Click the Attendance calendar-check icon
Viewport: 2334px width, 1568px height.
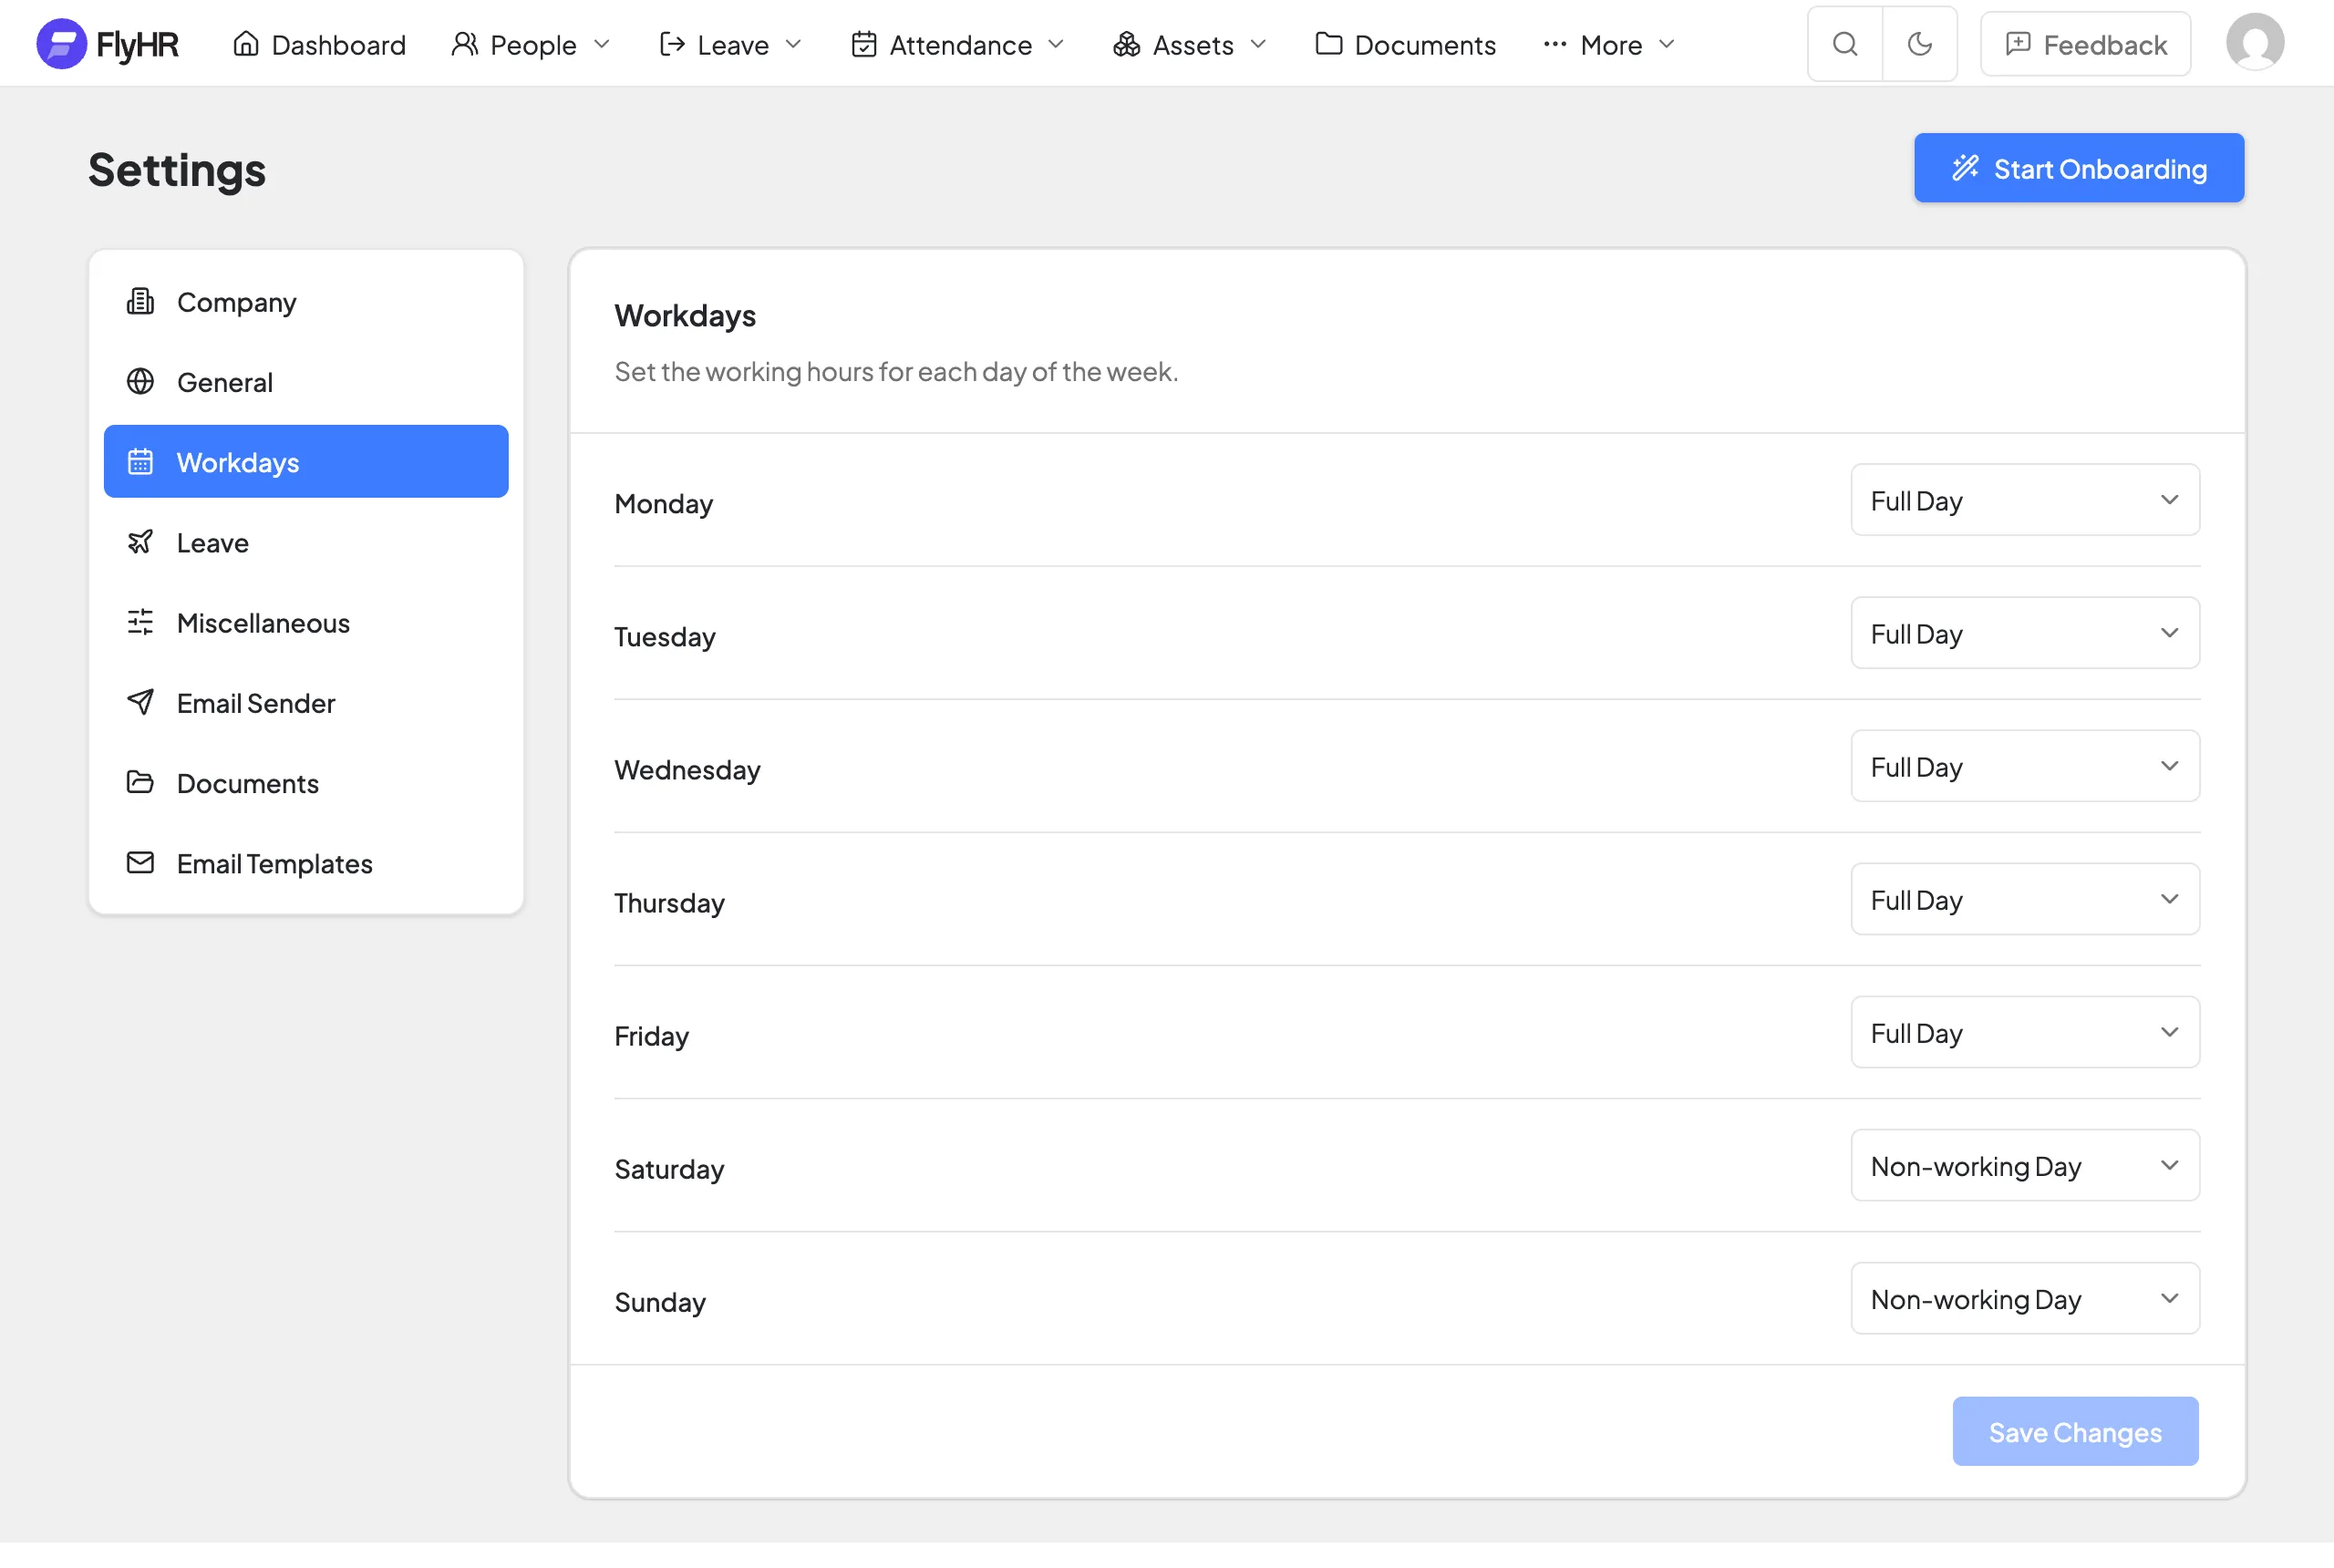(x=863, y=44)
